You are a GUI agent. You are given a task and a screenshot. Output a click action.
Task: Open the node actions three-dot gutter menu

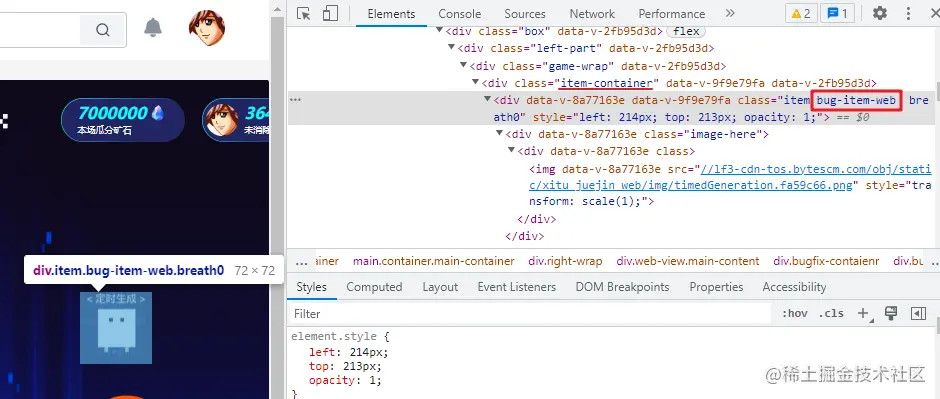[x=296, y=100]
